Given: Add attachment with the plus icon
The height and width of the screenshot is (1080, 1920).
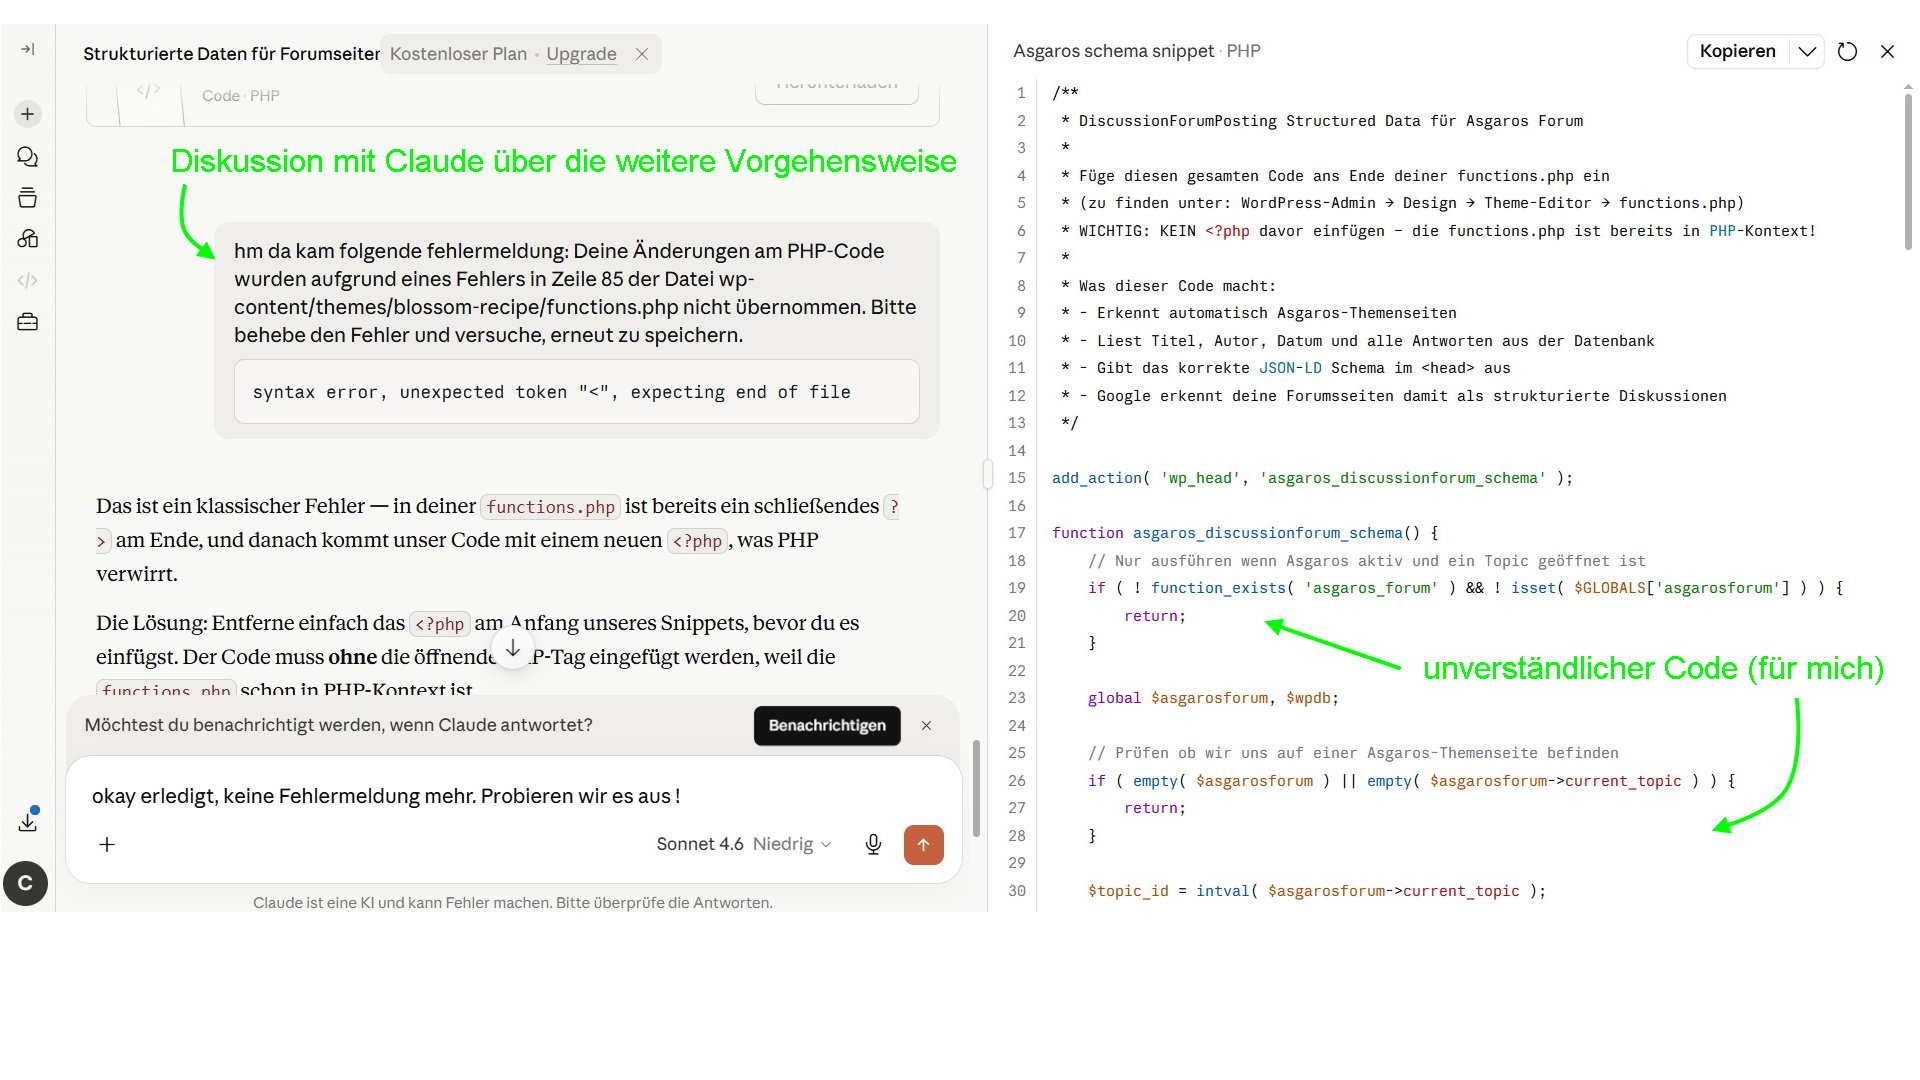Looking at the screenshot, I should point(107,844).
